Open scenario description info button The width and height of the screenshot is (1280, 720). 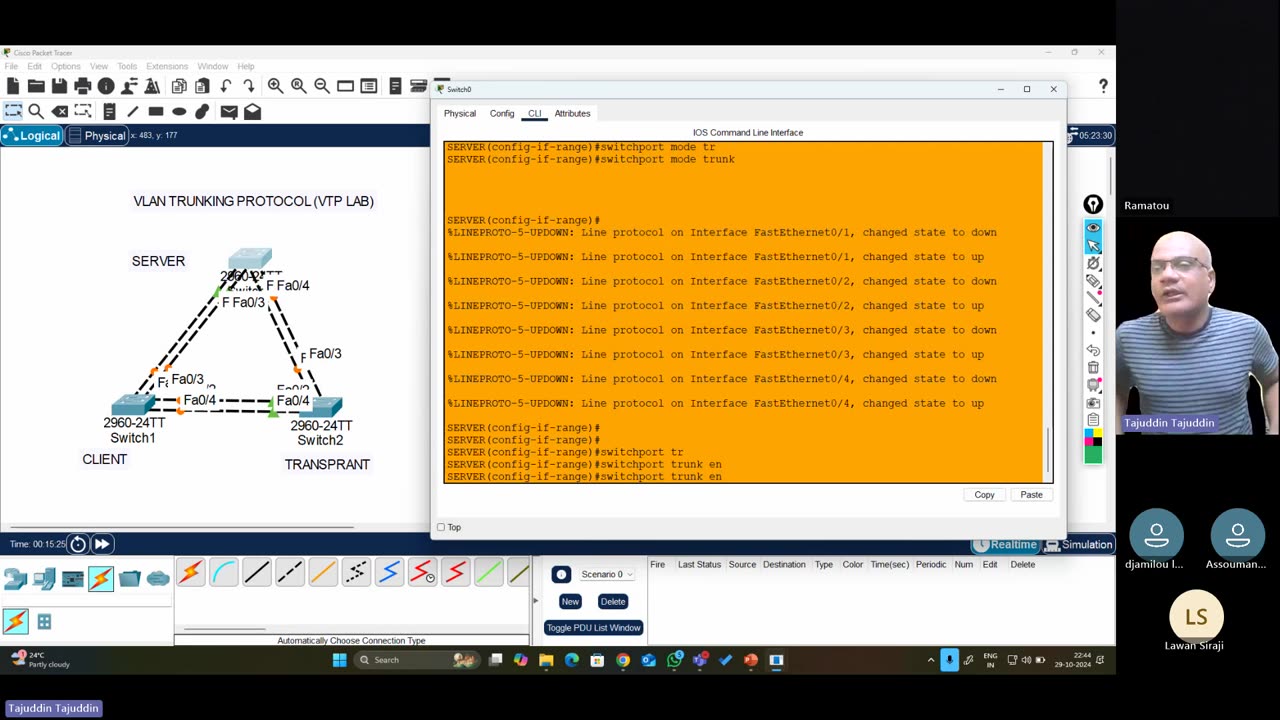tap(561, 574)
